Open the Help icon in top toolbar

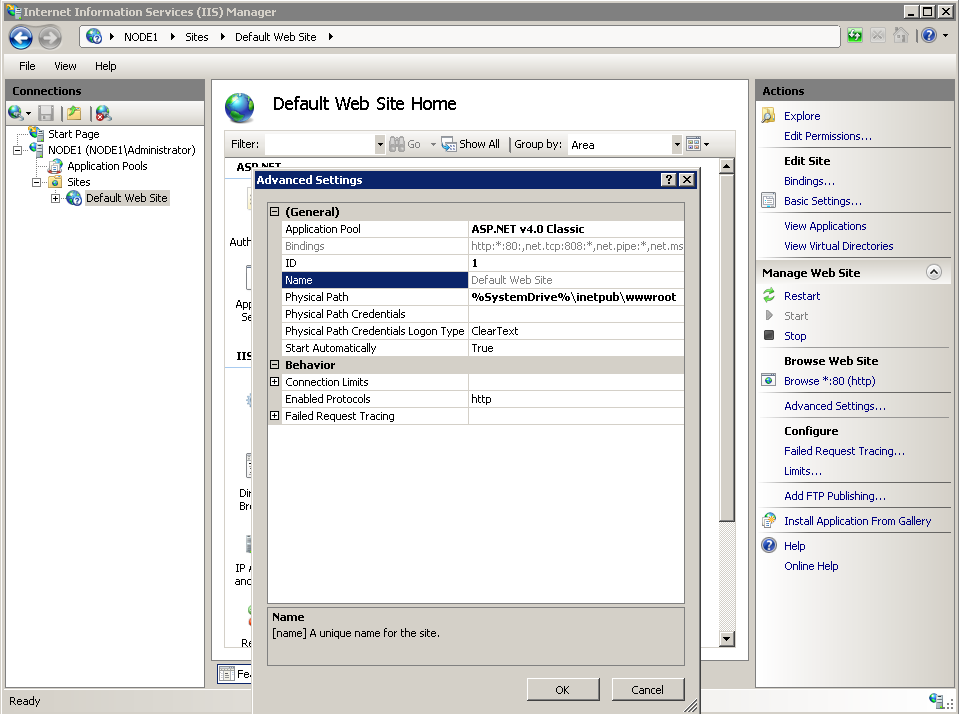coord(928,36)
